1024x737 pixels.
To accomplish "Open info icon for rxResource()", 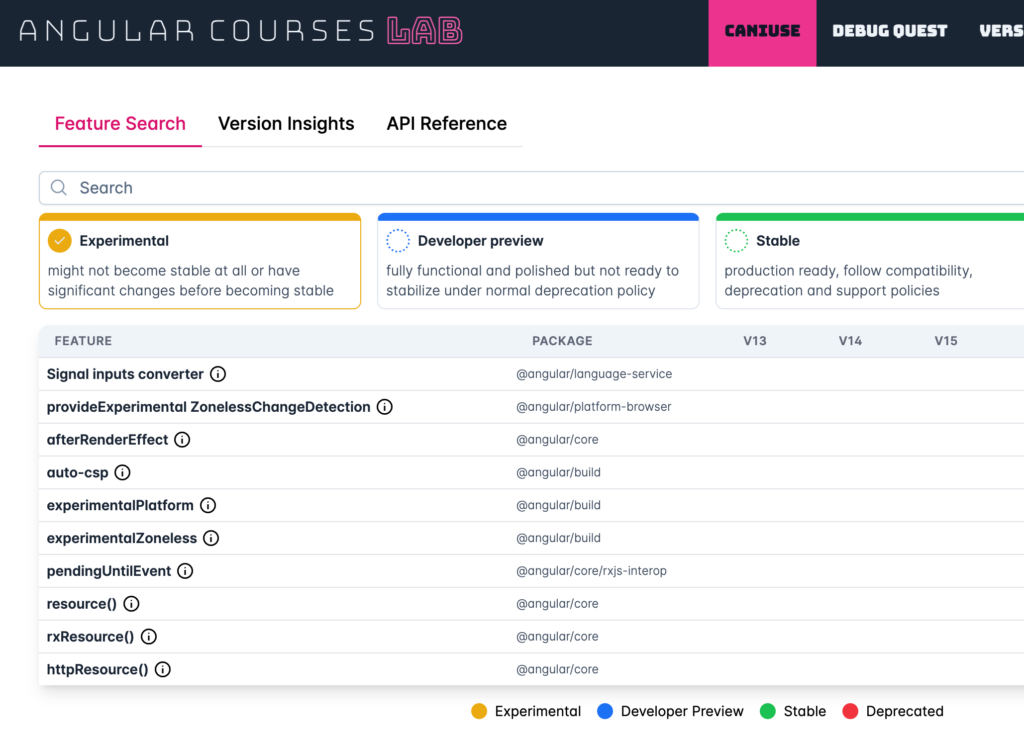I will click(149, 636).
